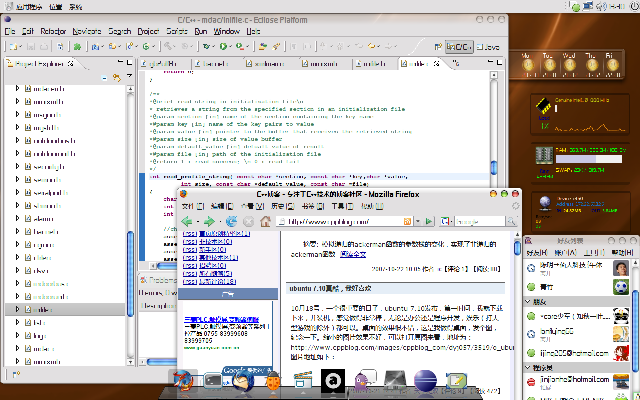Click the Firefox icon in the dock
Screen dimensions: 640x400
(182, 380)
